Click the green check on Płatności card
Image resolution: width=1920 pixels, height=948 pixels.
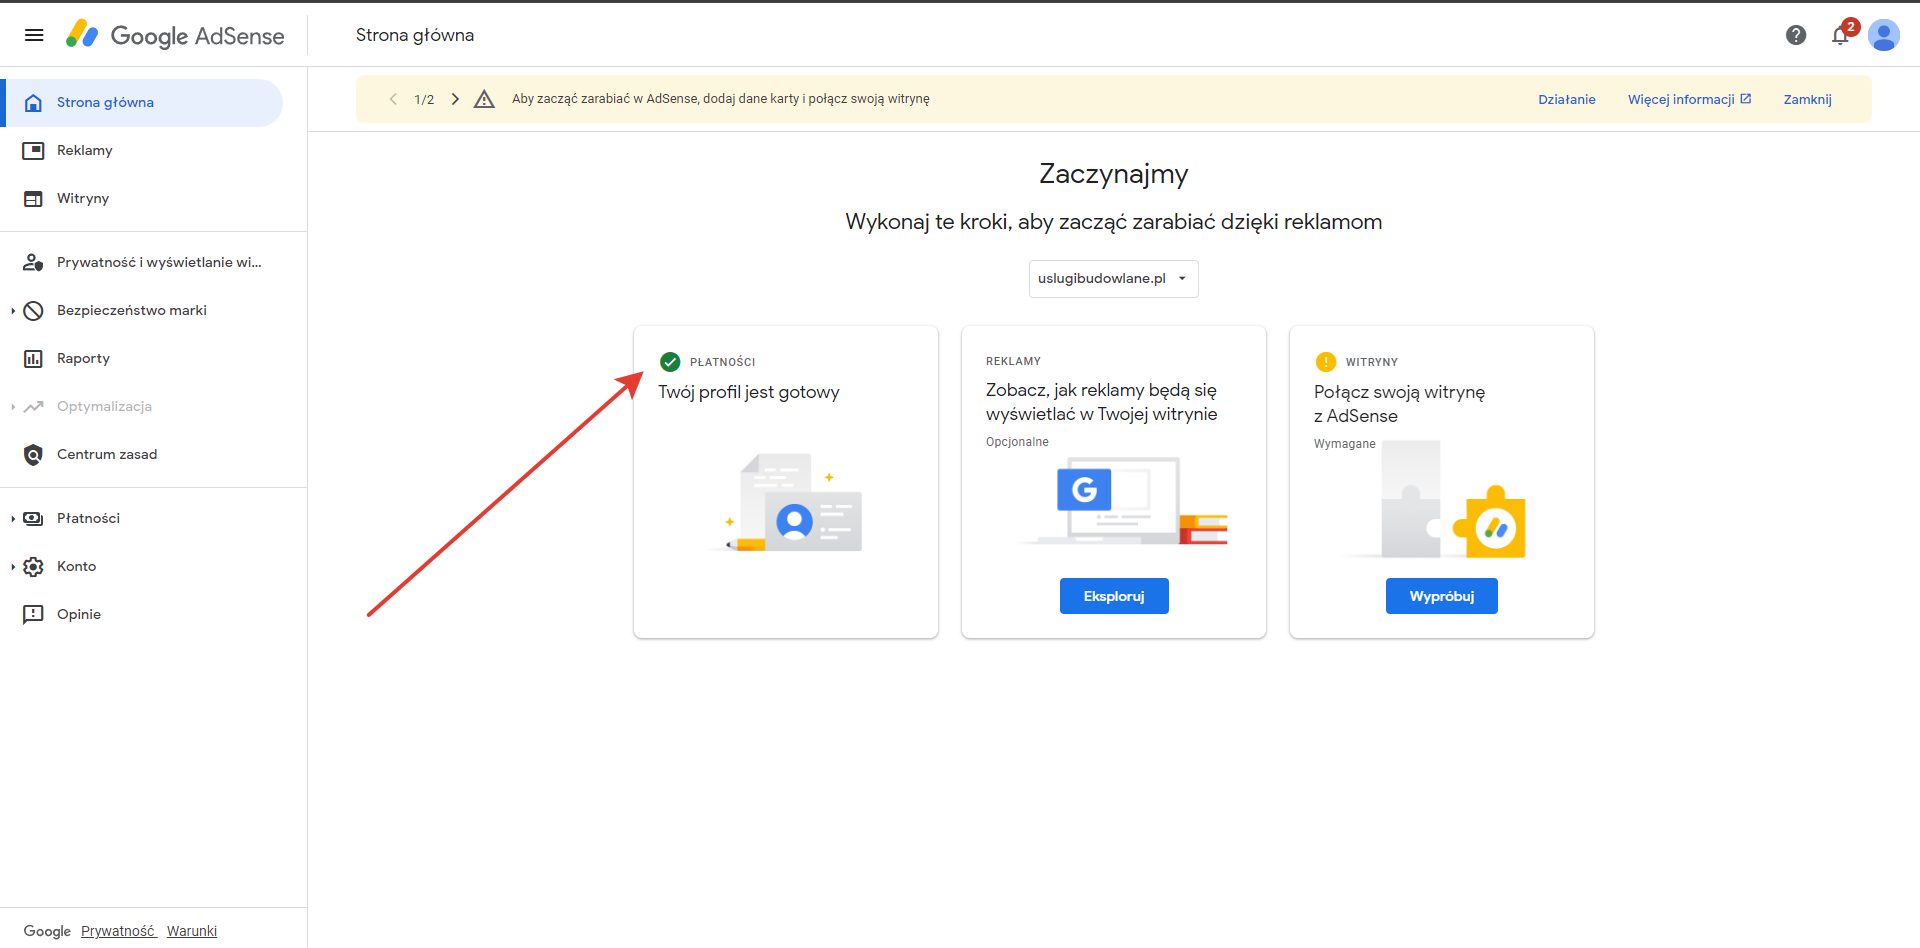(x=670, y=362)
